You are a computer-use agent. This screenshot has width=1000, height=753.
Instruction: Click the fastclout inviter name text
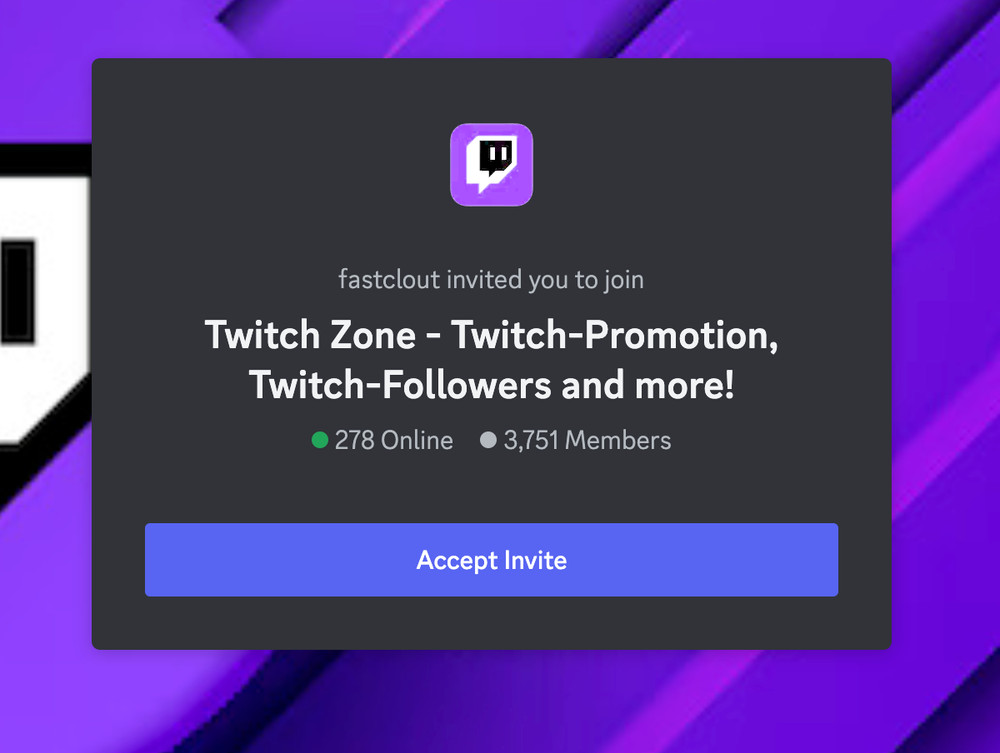(x=389, y=280)
